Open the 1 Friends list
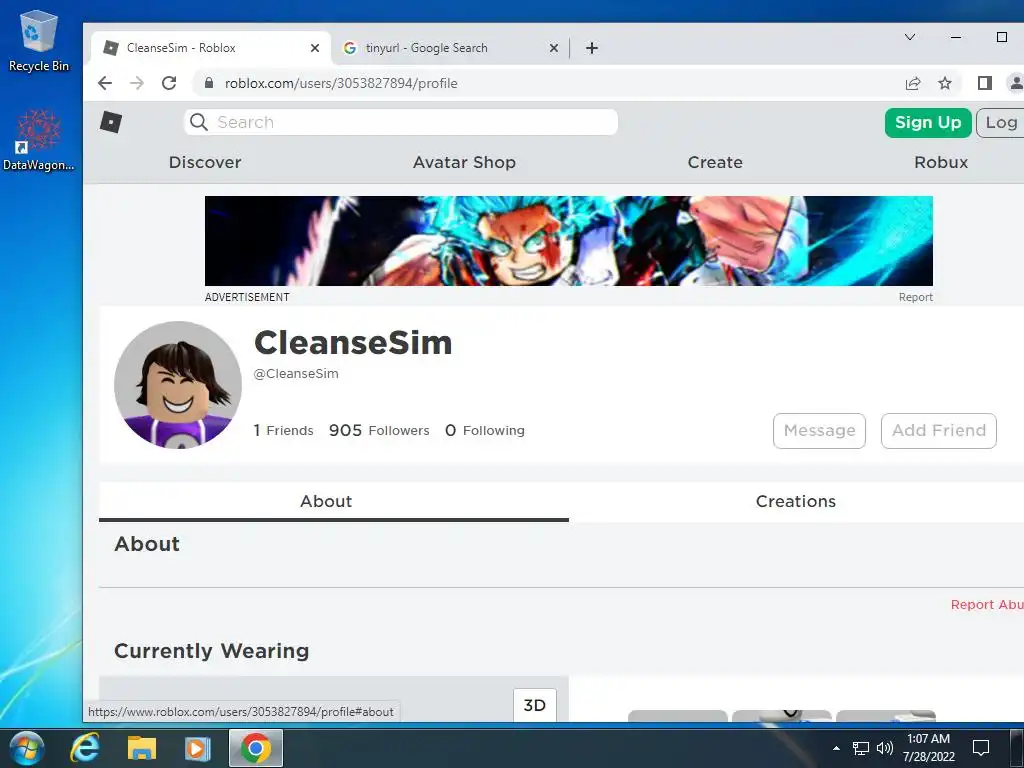1024x768 pixels. click(283, 430)
